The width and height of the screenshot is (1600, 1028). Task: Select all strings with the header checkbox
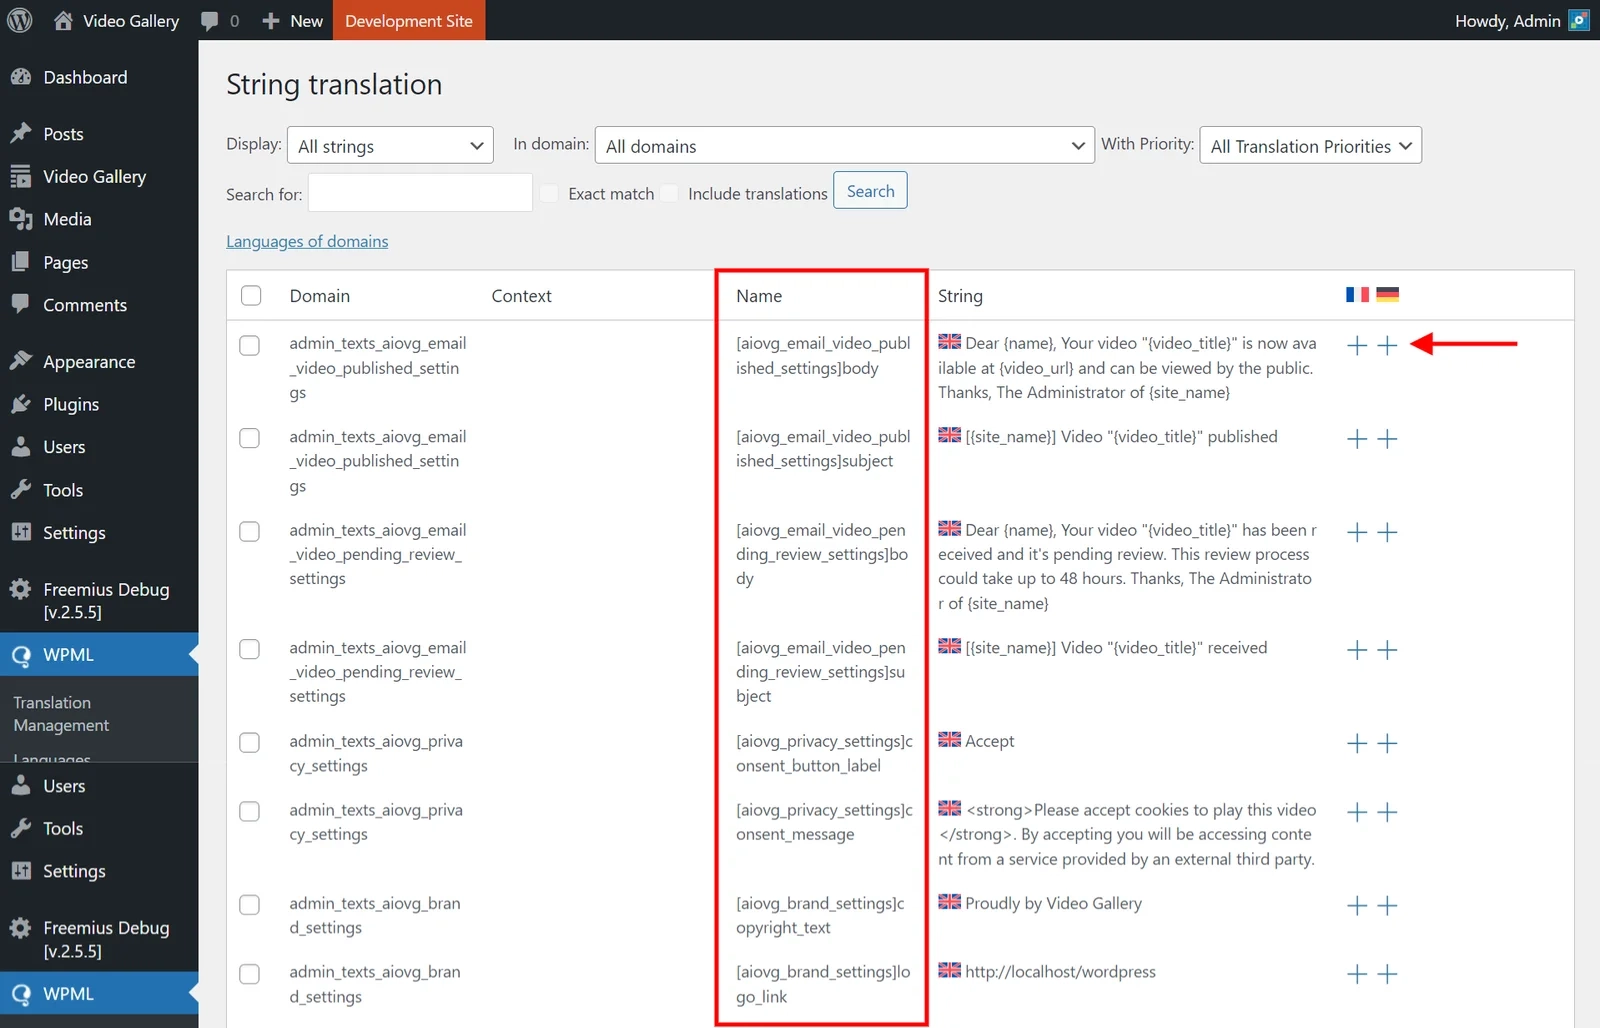[250, 295]
